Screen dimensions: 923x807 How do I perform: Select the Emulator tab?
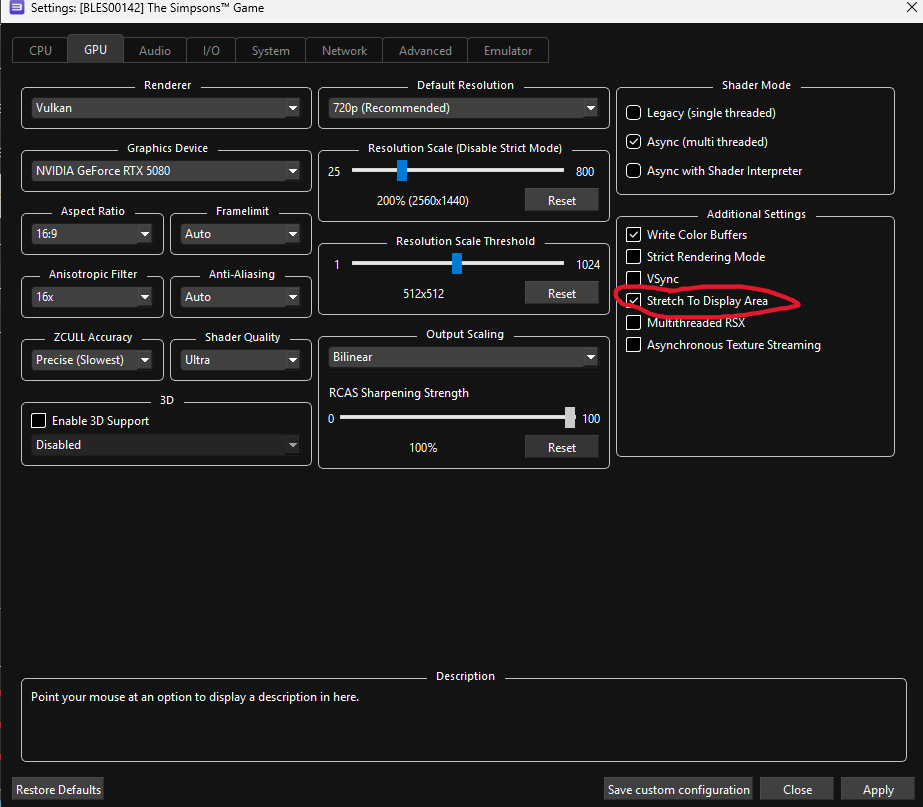508,51
